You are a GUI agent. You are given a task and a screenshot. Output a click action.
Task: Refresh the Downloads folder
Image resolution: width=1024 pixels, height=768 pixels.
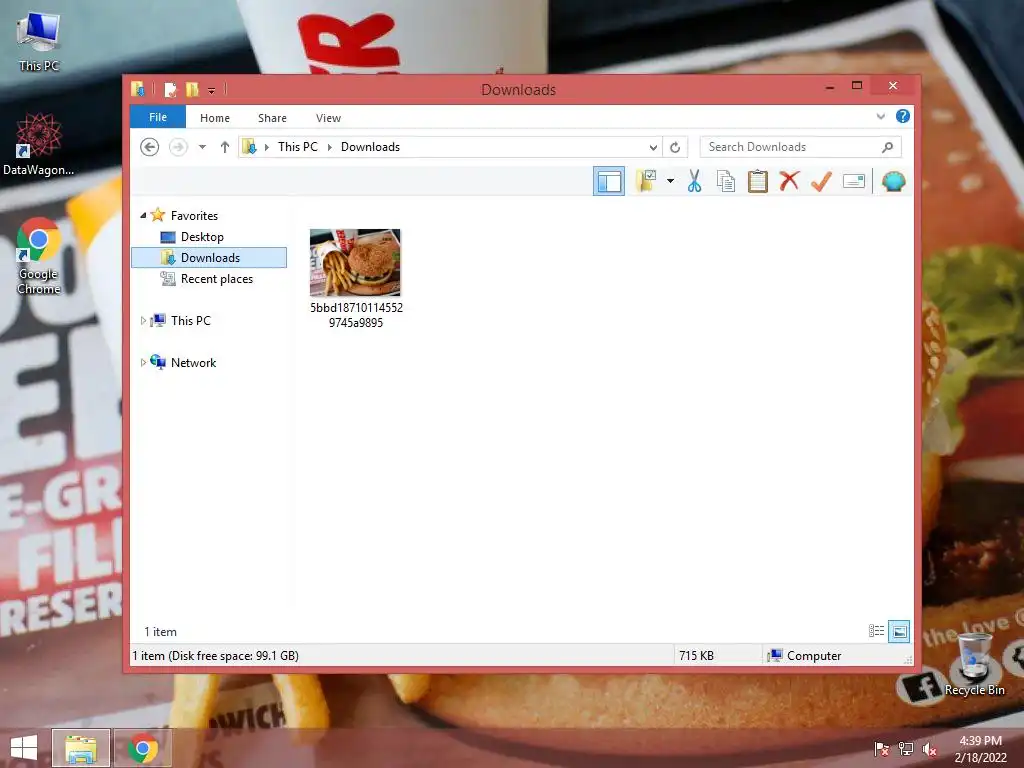coord(675,147)
